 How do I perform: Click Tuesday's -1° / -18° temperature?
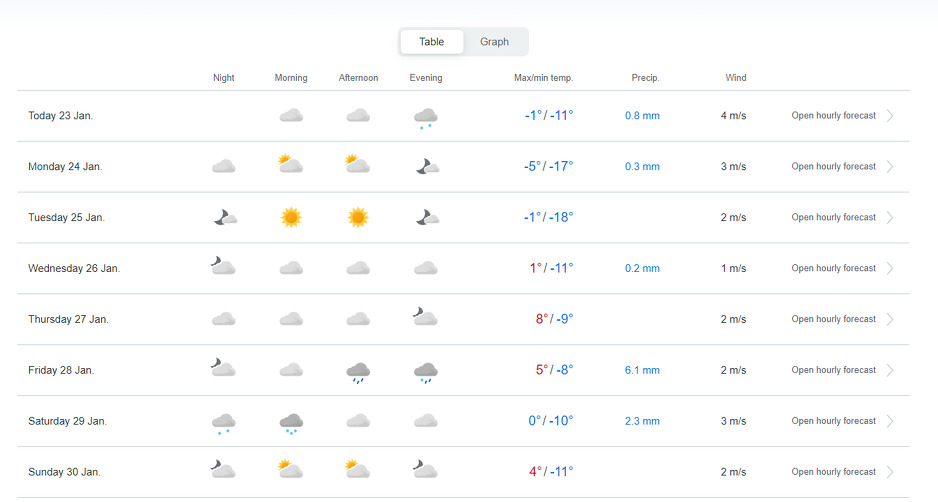pos(549,217)
